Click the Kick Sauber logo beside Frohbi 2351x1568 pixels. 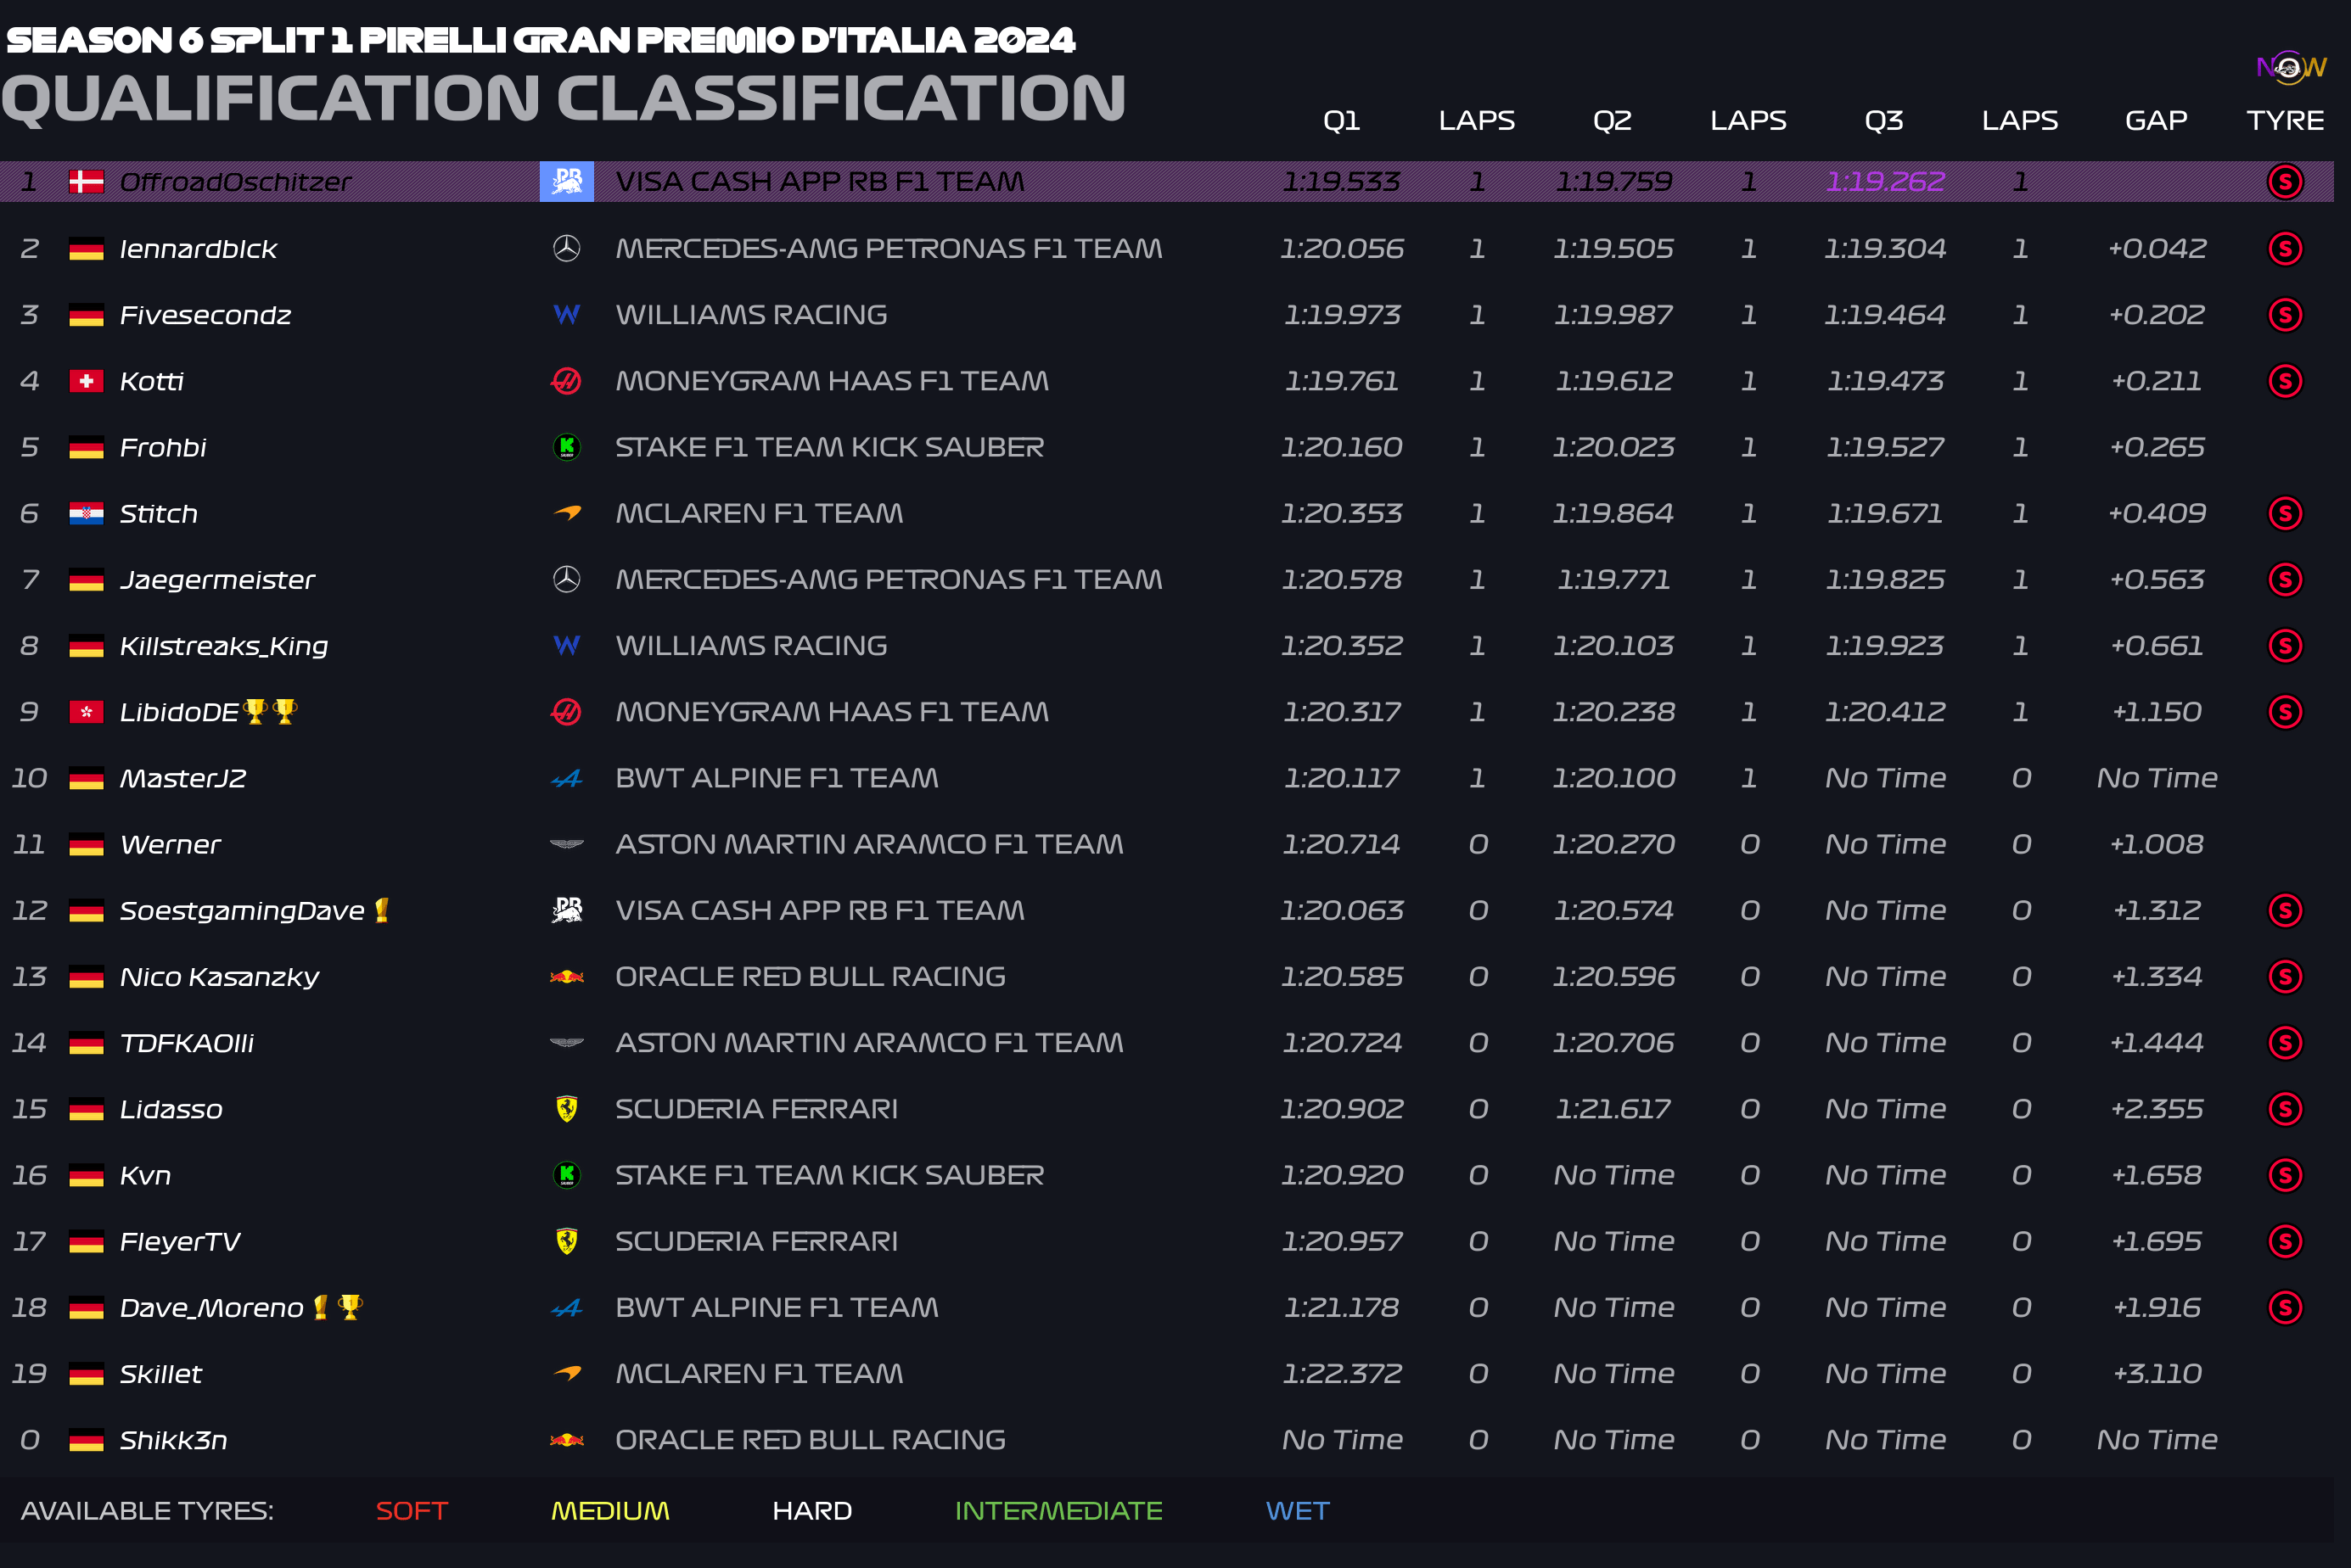(x=566, y=447)
